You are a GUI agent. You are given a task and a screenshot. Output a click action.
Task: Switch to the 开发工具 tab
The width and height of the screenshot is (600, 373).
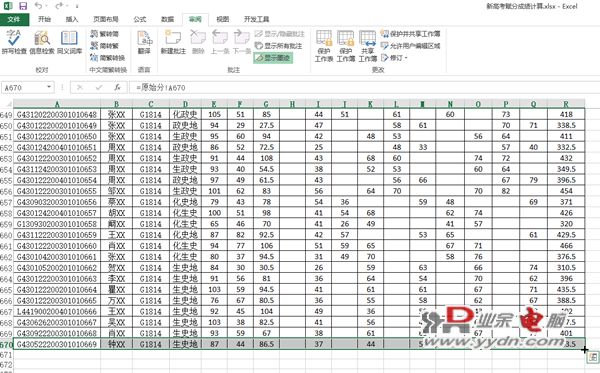click(256, 19)
